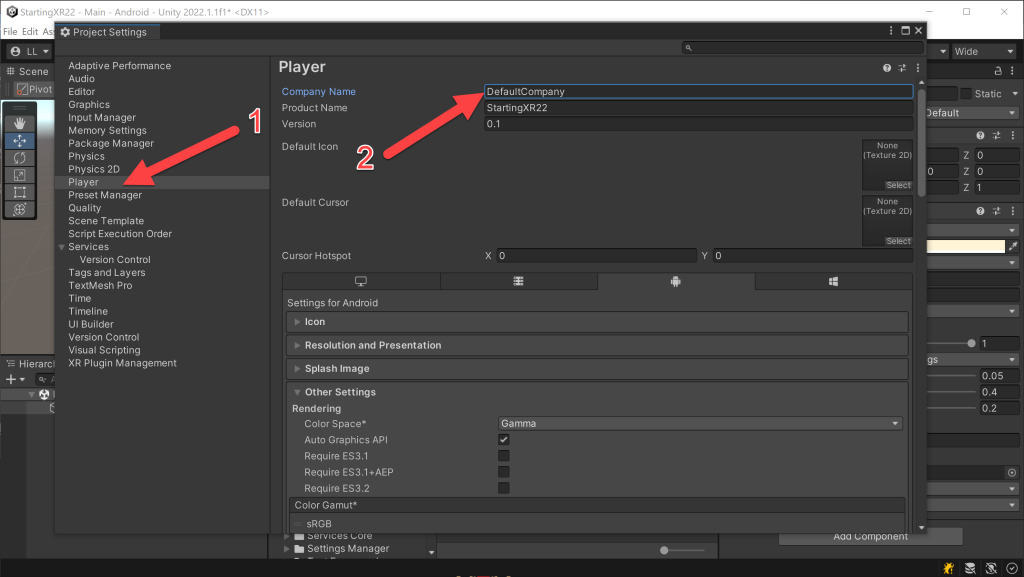This screenshot has height=577, width=1024.
Task: Open the Project Settings window kebab menu
Action: [891, 31]
